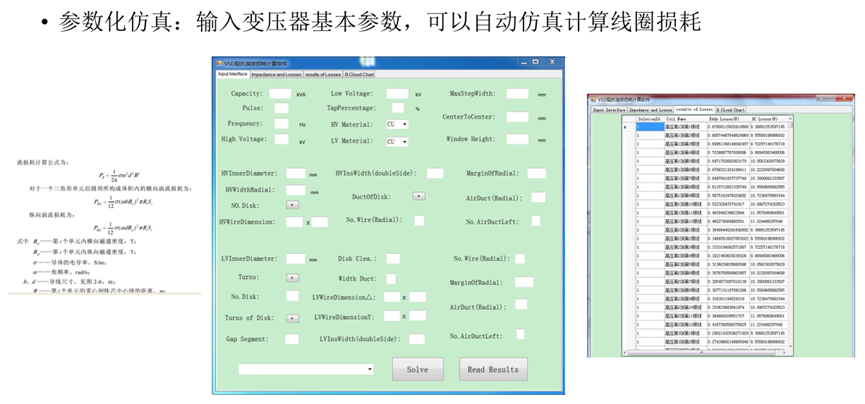Click the first LVWireDimension△ box

(x=392, y=297)
